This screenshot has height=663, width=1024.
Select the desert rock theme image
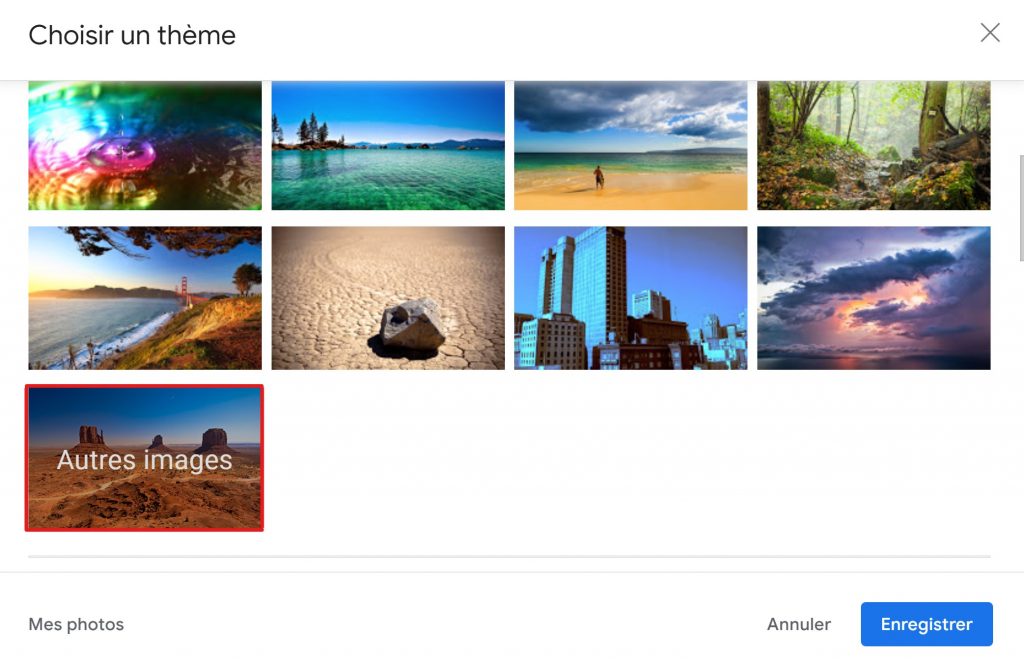click(x=388, y=298)
